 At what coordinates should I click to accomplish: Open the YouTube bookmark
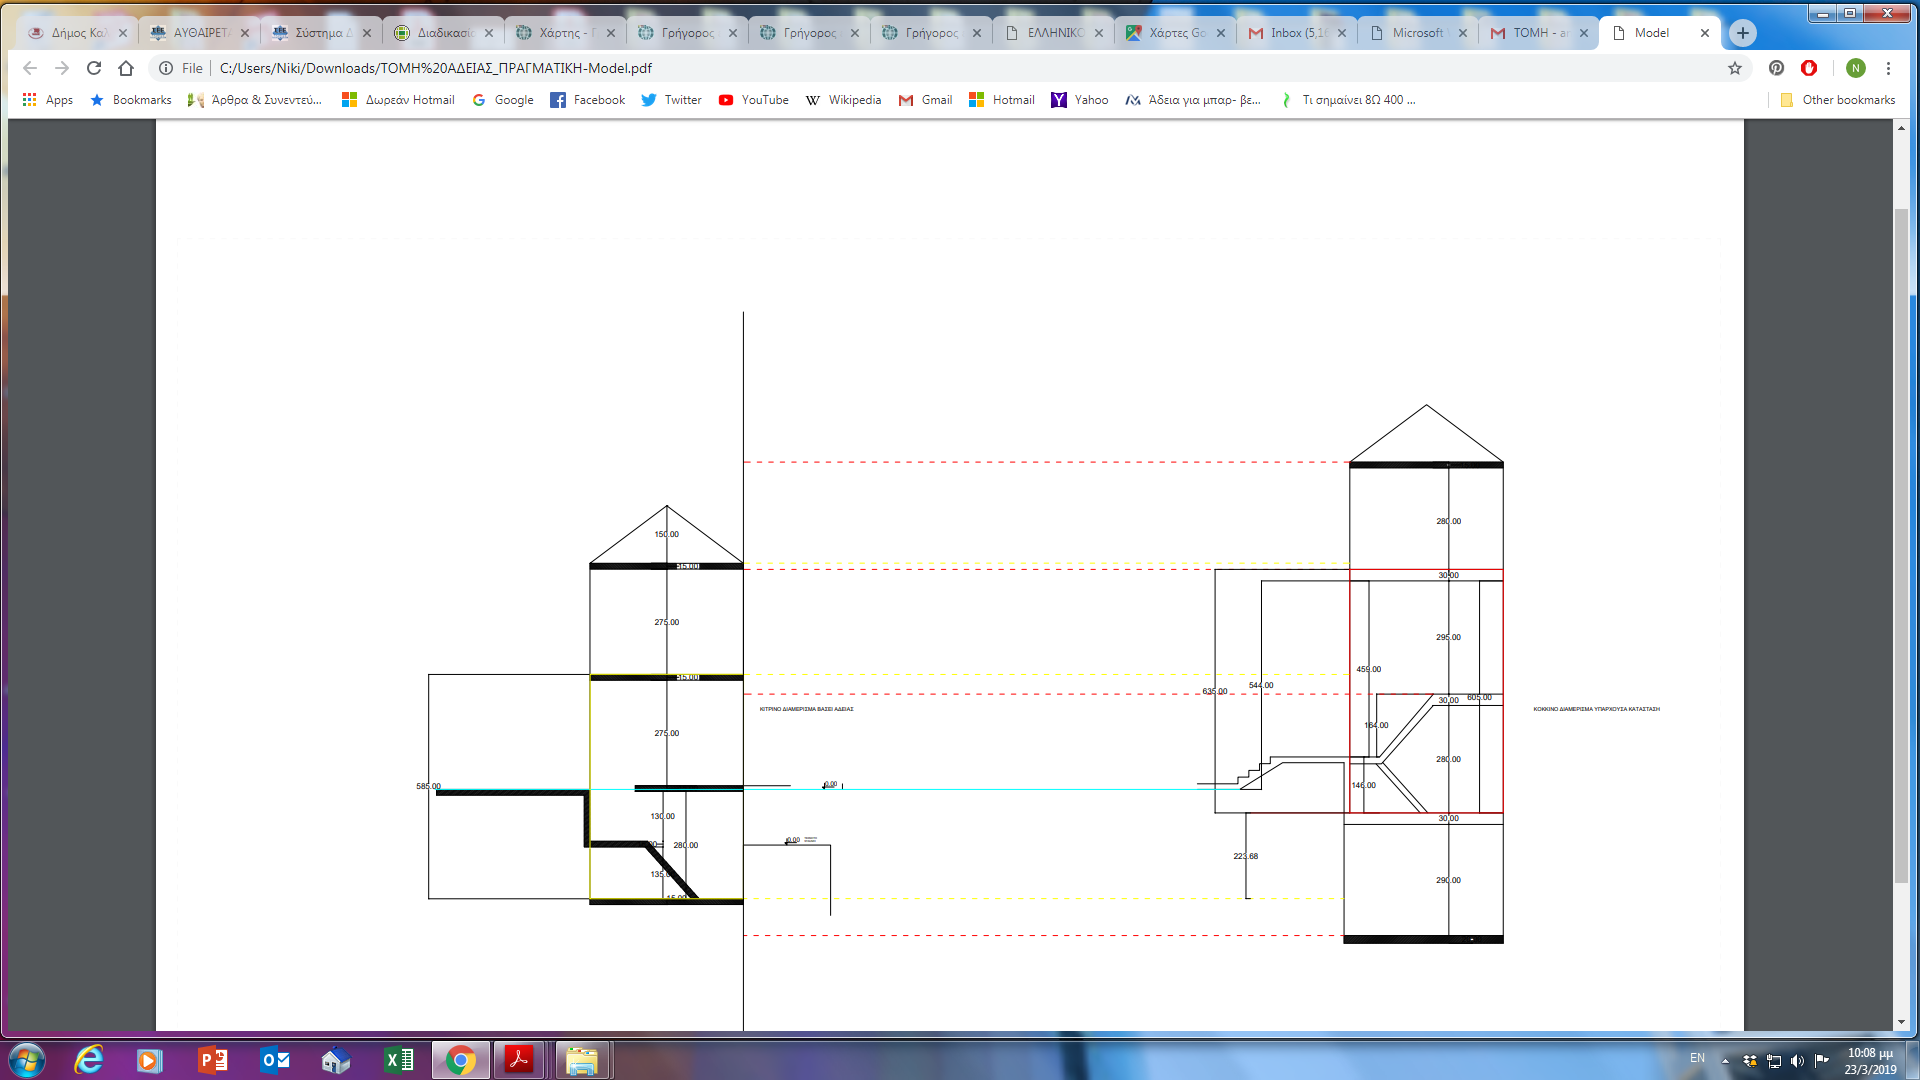pos(754,100)
